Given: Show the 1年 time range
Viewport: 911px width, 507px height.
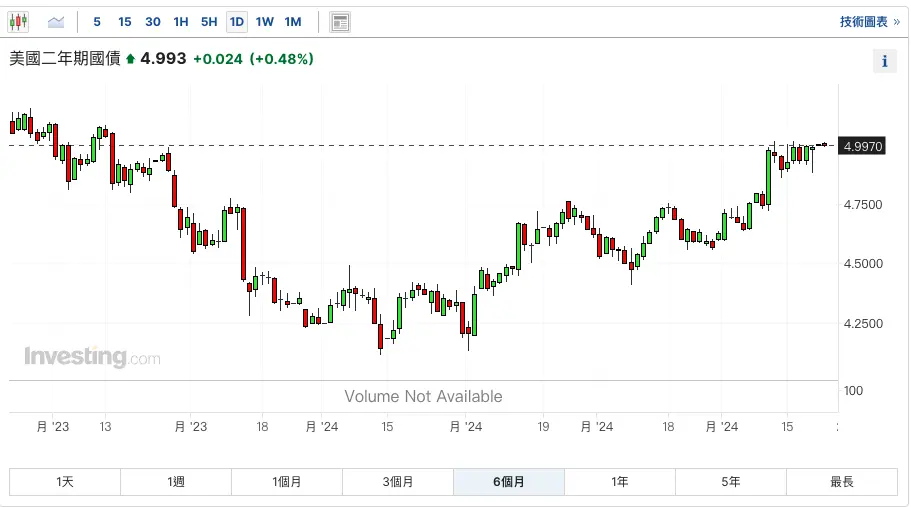Looking at the screenshot, I should tap(620, 482).
